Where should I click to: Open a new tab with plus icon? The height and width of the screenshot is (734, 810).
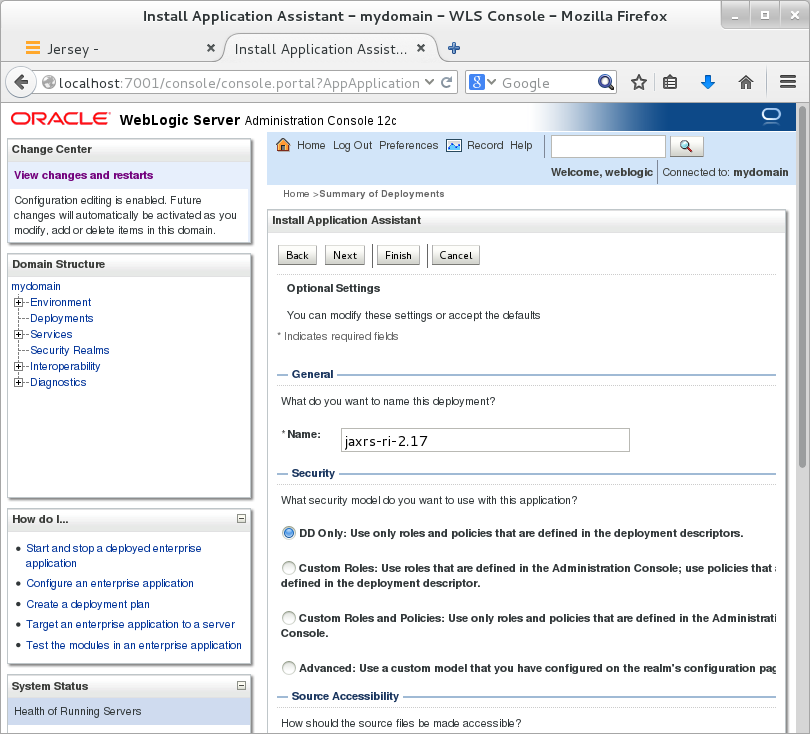coord(454,48)
